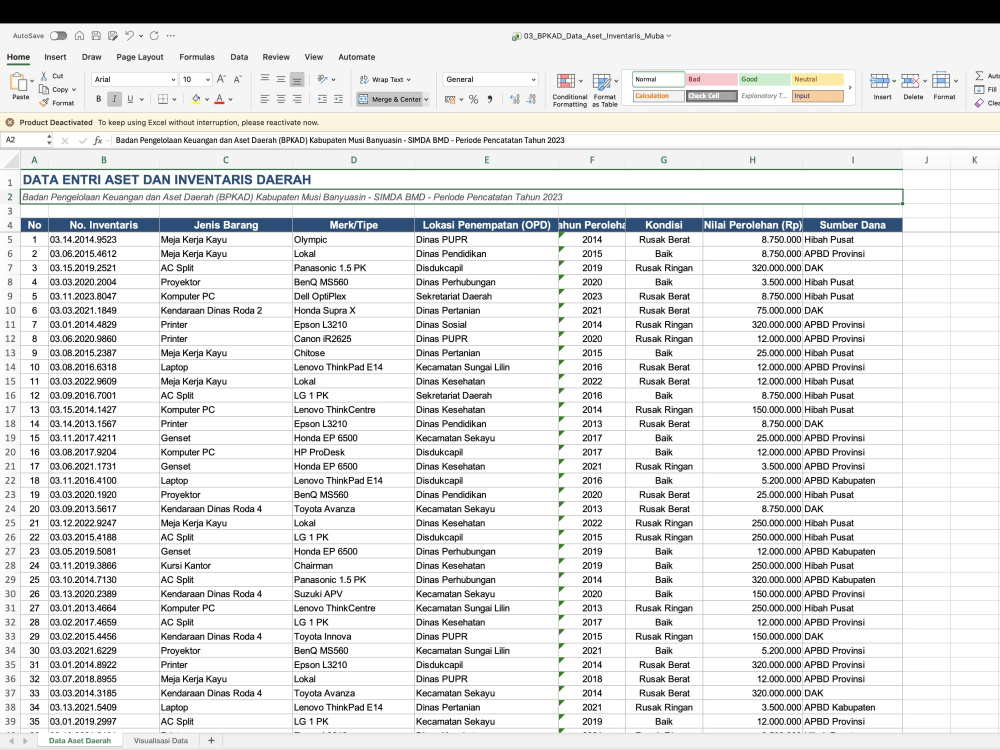Click the Align Left icon
The height and width of the screenshot is (750, 1000).
[265, 99]
